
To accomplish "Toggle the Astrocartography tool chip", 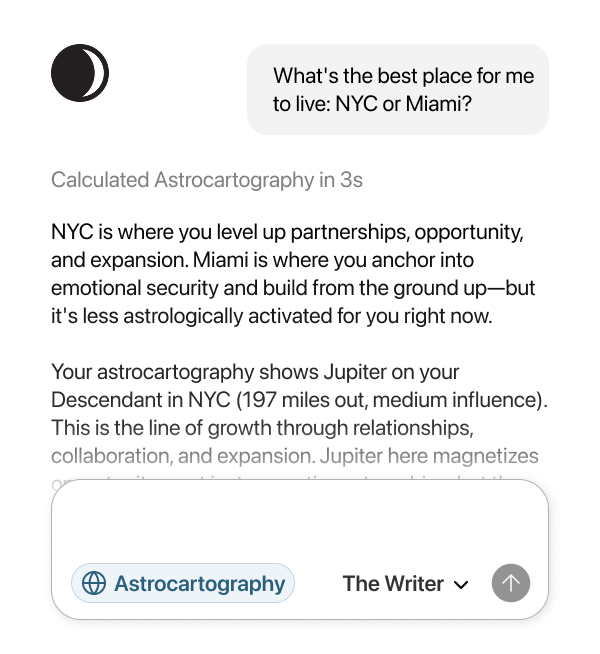I will pyautogui.click(x=183, y=583).
